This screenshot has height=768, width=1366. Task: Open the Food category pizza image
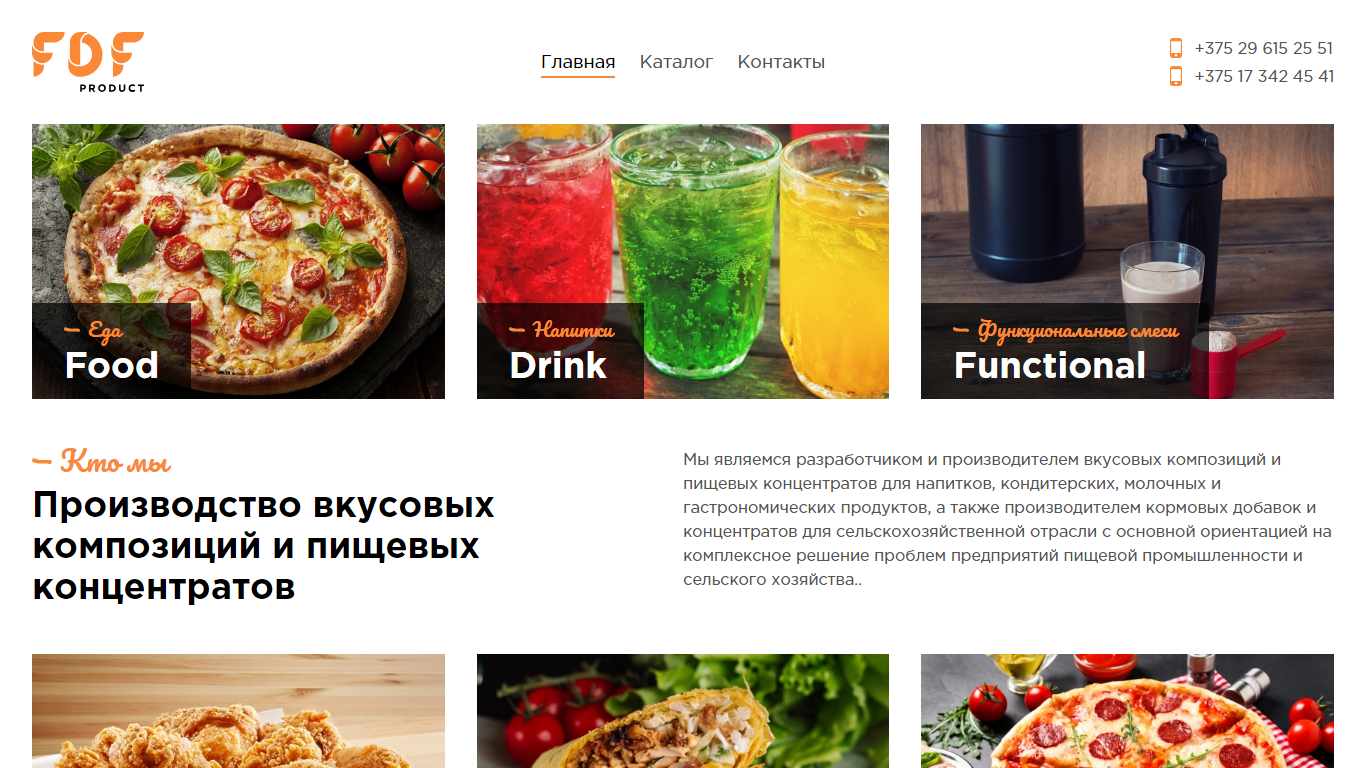pyautogui.click(x=238, y=261)
